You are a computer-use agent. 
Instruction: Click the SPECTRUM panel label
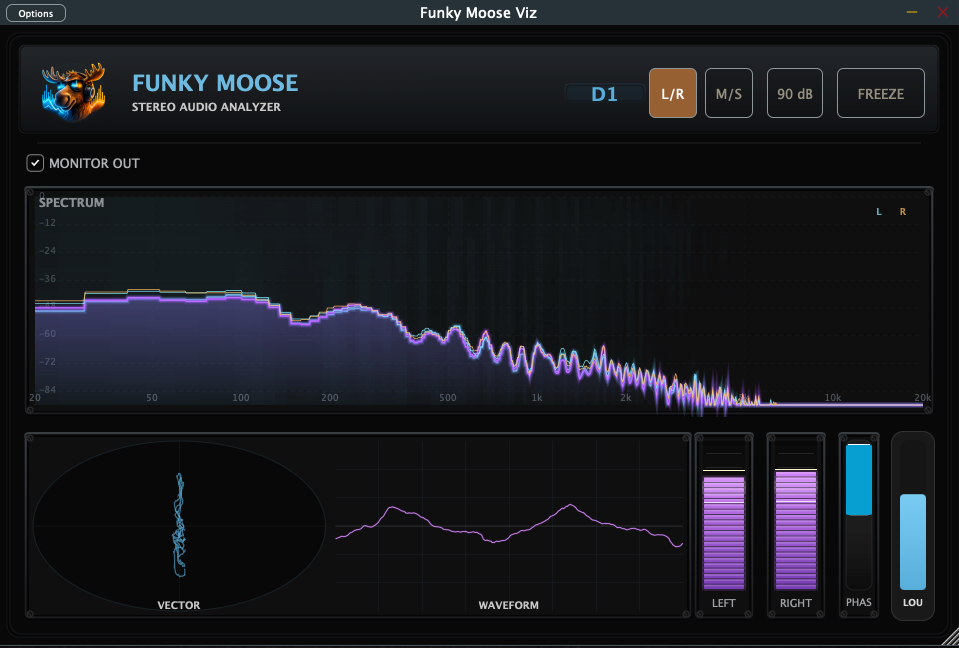point(71,202)
